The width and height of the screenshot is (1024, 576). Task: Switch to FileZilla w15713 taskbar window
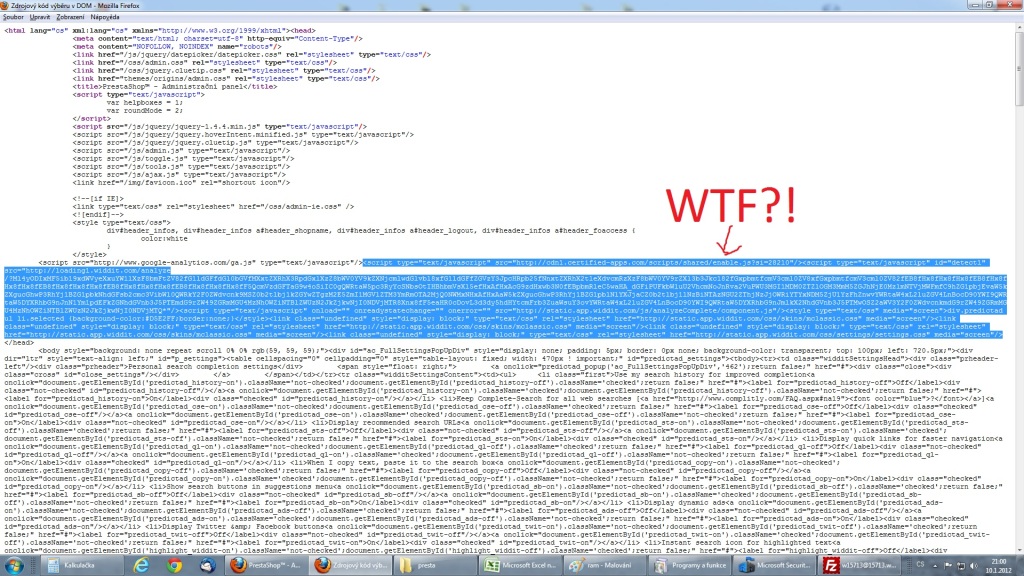tap(859, 566)
